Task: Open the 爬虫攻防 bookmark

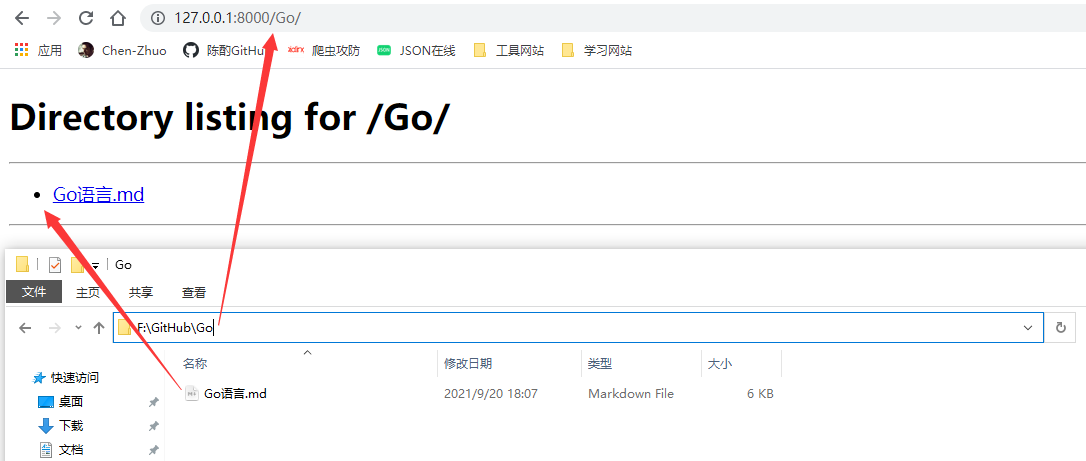Action: pos(324,51)
